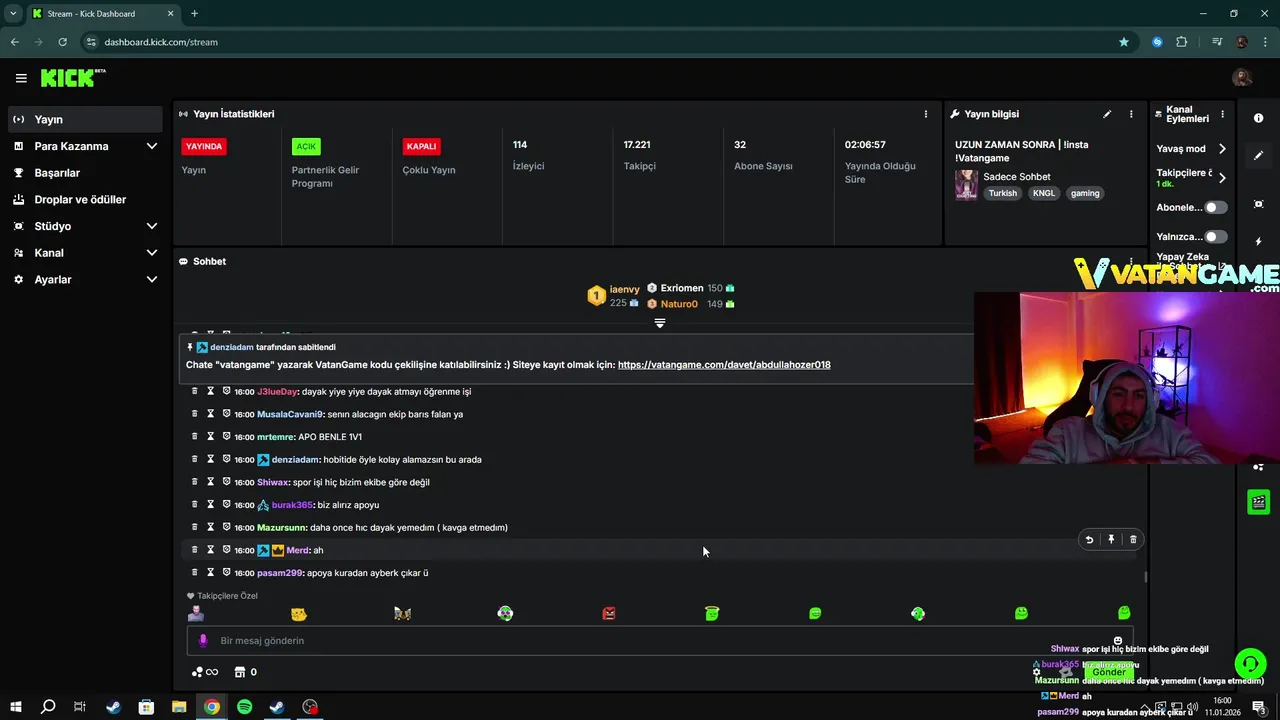The height and width of the screenshot is (720, 1280).
Task: Click the Kick logo
Action: [73, 78]
